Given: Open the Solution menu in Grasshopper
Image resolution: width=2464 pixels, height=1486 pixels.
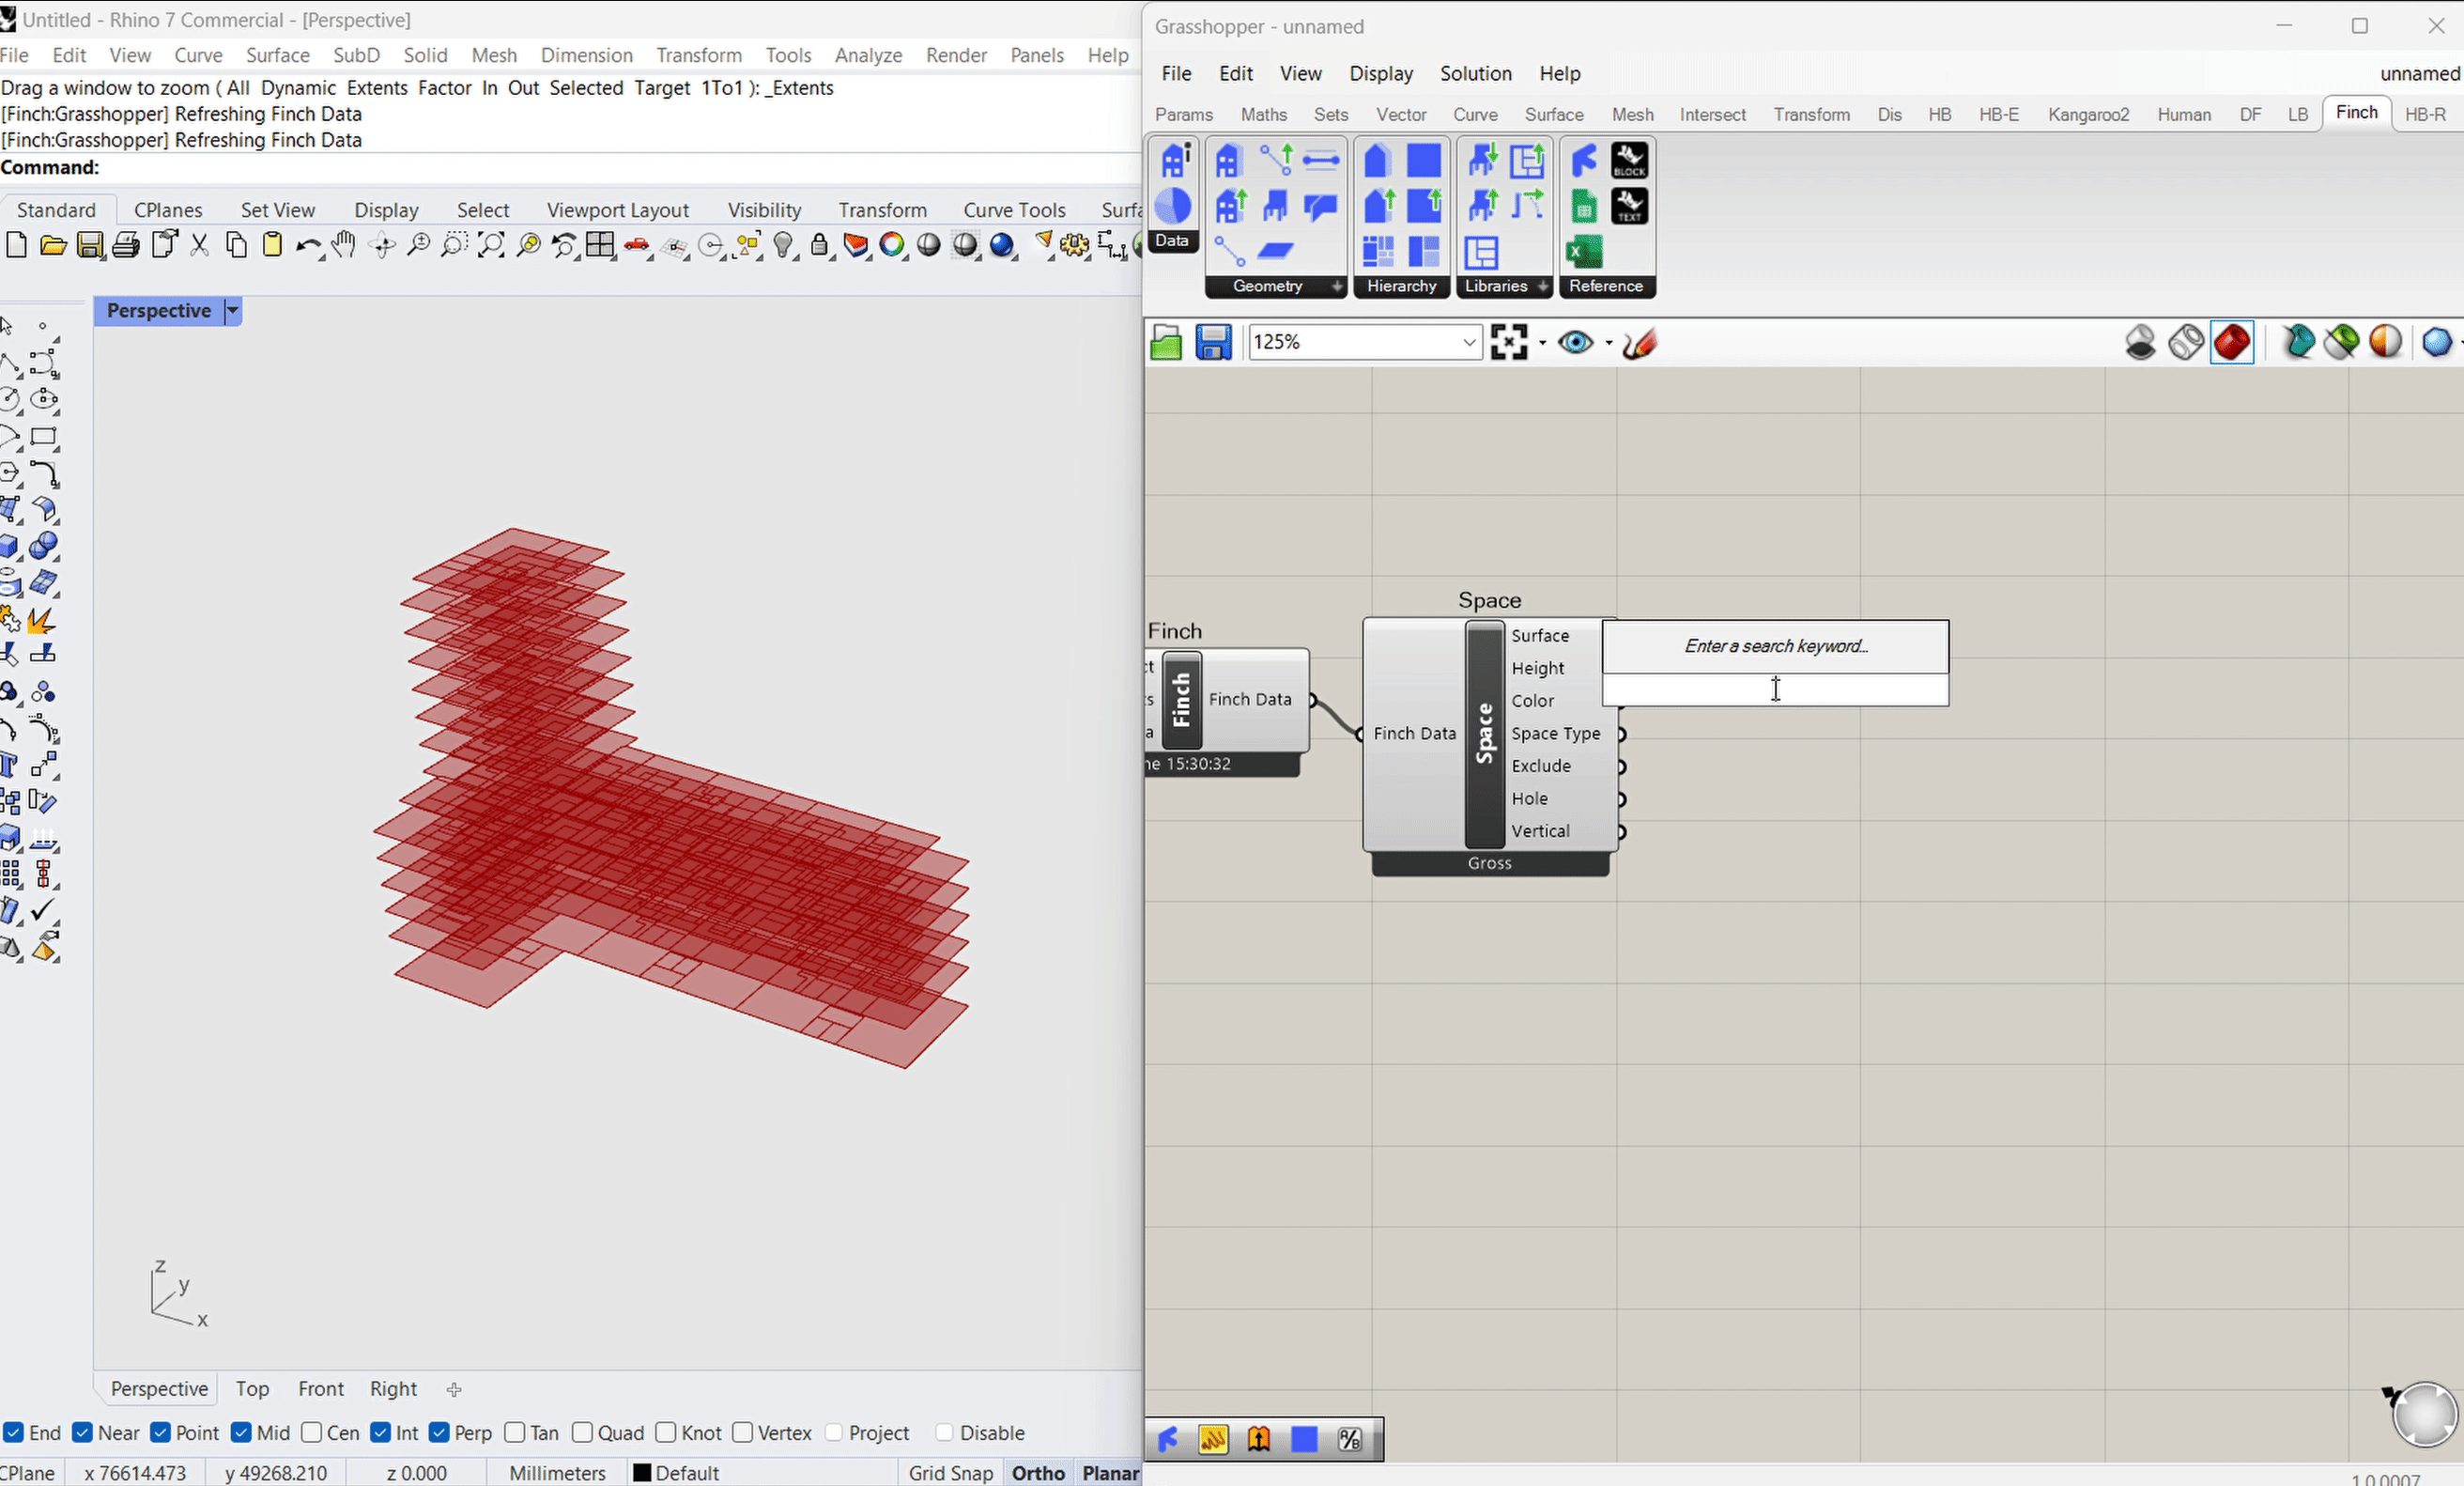Looking at the screenshot, I should click(1475, 73).
